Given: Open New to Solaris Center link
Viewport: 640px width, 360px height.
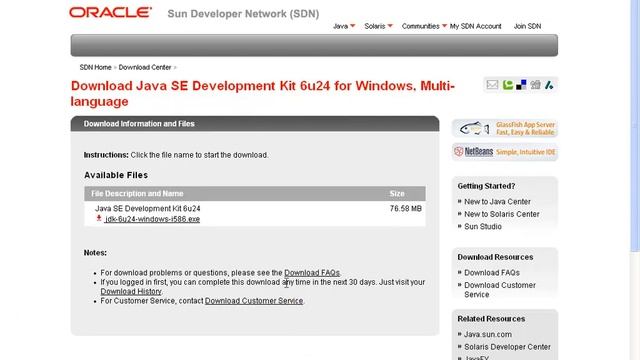Looking at the screenshot, I should 502,214.
